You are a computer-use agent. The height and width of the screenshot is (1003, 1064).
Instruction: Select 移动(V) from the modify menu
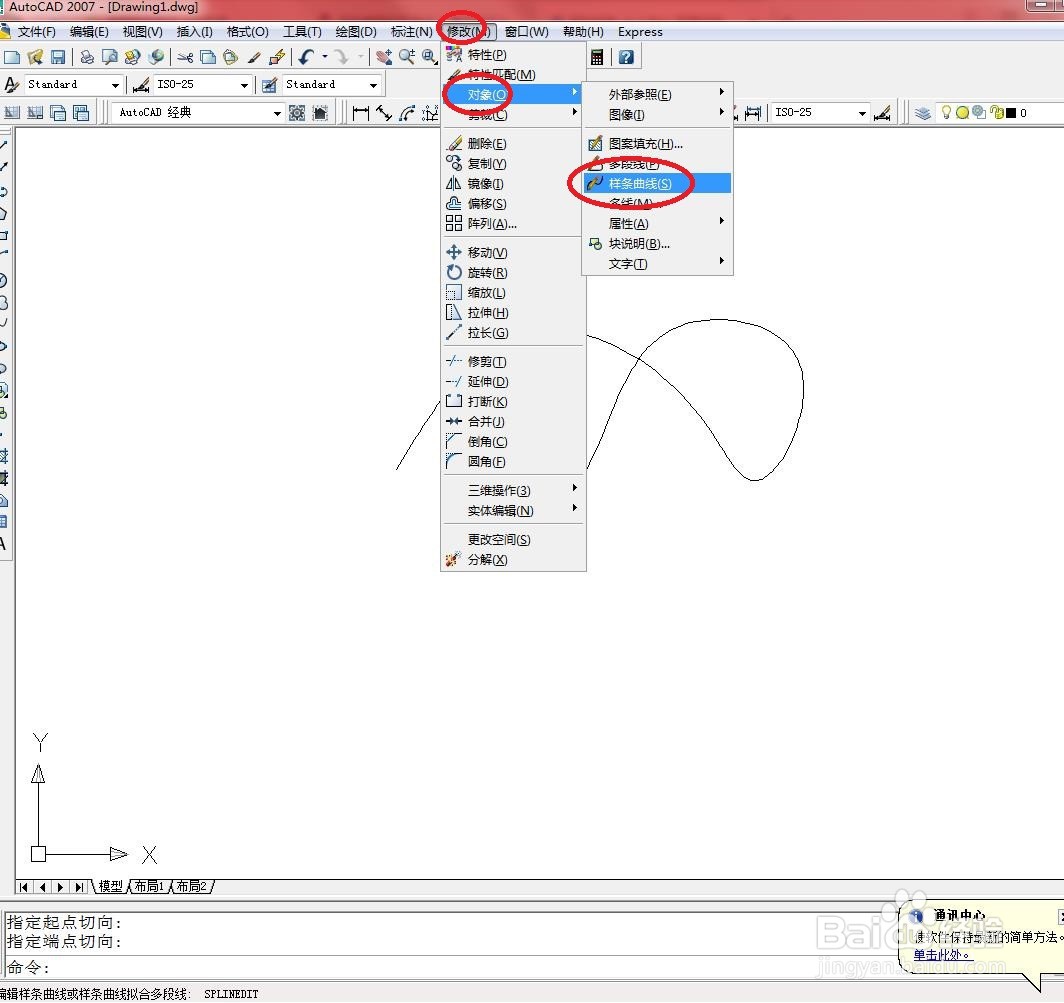click(513, 252)
